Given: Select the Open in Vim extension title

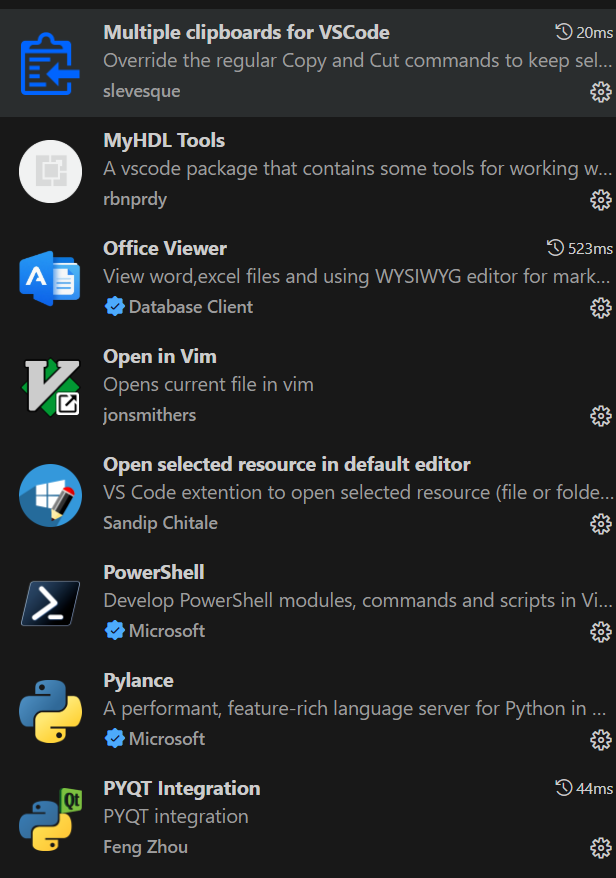Looking at the screenshot, I should pyautogui.click(x=160, y=357).
